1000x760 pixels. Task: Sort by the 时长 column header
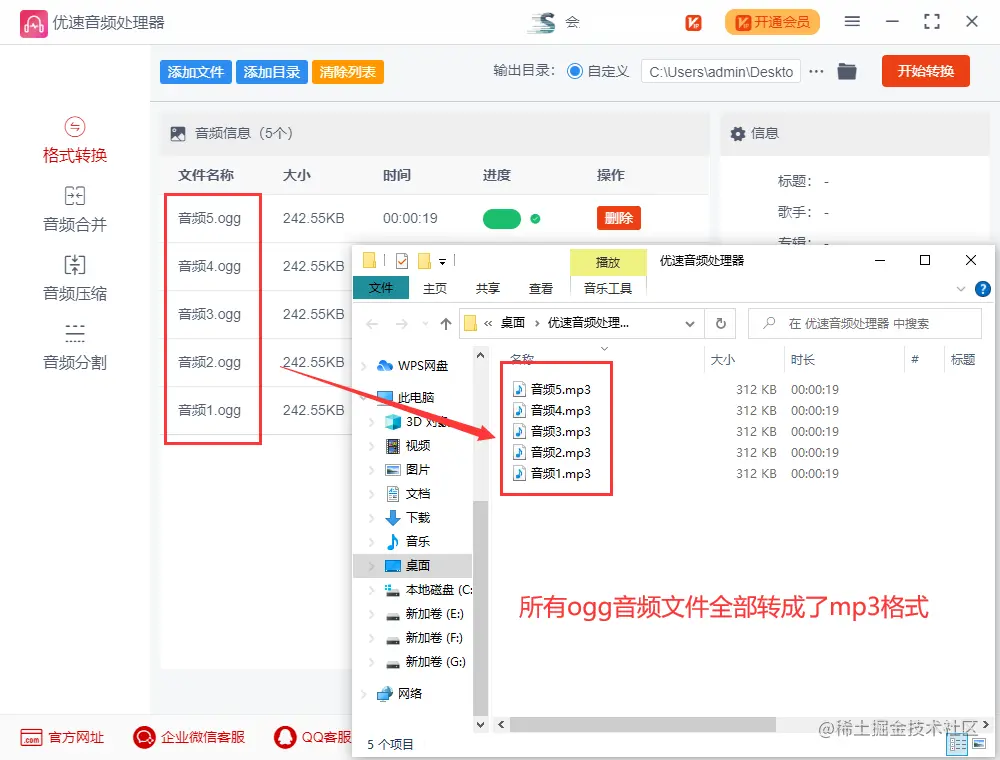[802, 360]
